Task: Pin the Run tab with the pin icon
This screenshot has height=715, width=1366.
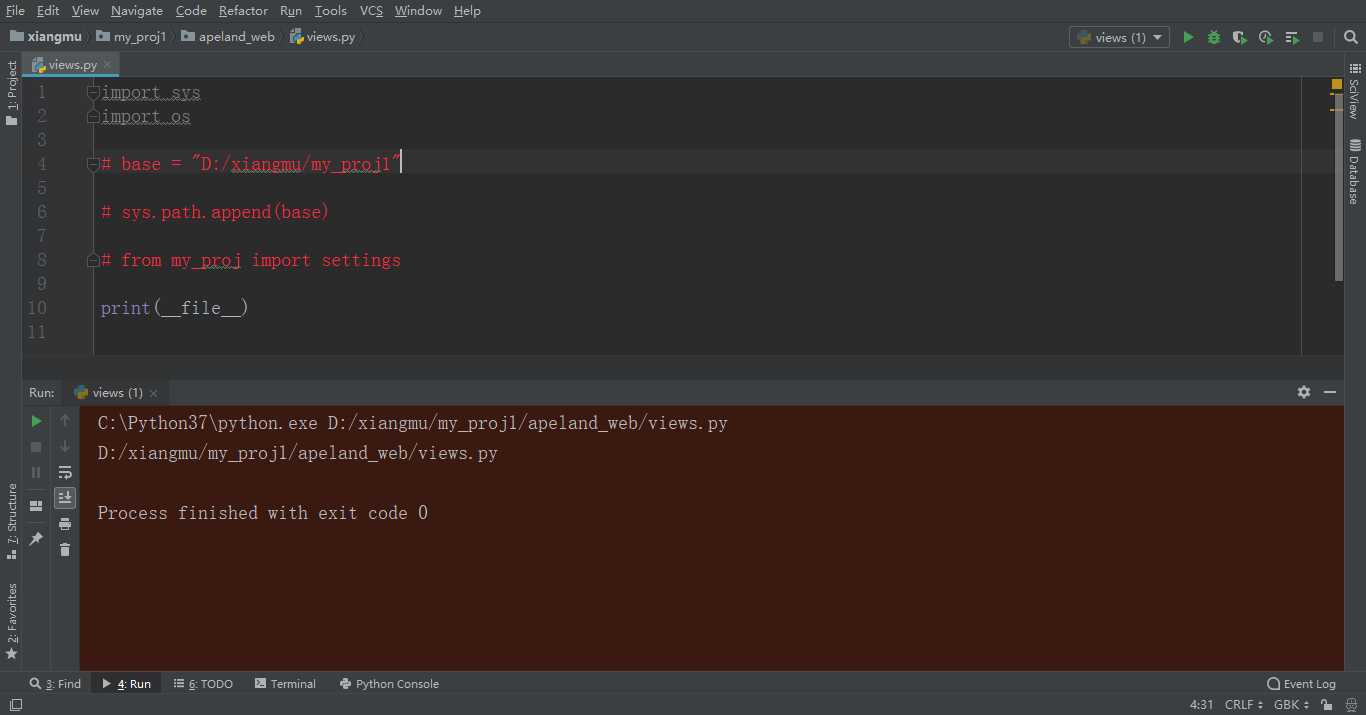Action: [x=37, y=539]
